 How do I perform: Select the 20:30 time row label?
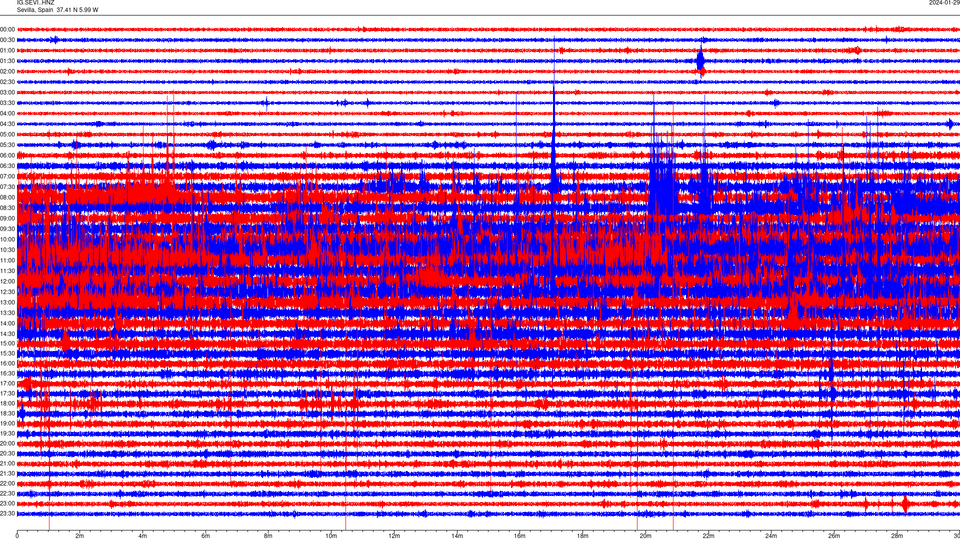click(7, 454)
